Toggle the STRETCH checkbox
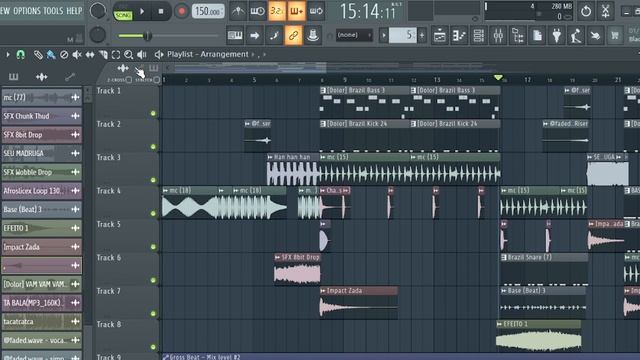Screen dimensions: 640x360 point(157,80)
